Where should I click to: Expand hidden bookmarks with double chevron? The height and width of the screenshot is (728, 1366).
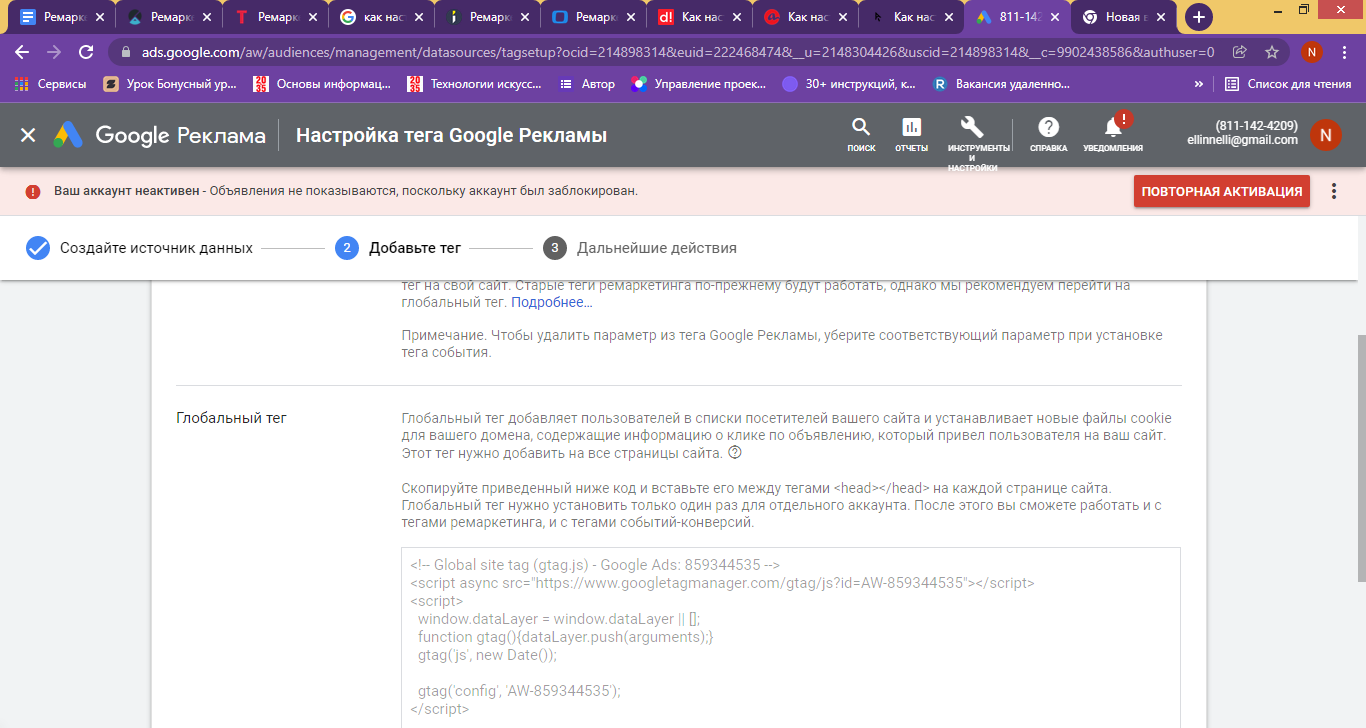coord(1198,84)
